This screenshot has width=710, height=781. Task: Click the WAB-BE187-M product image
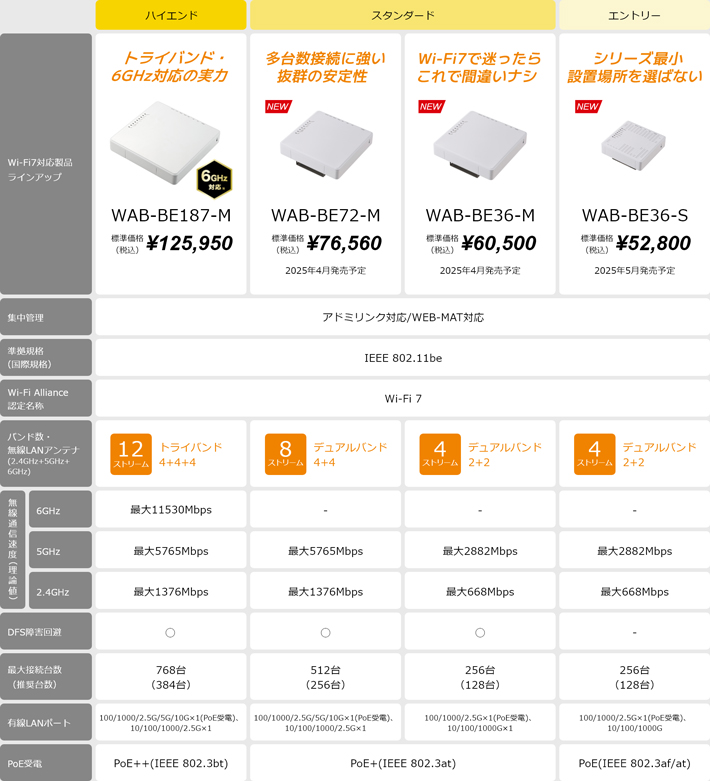165,142
